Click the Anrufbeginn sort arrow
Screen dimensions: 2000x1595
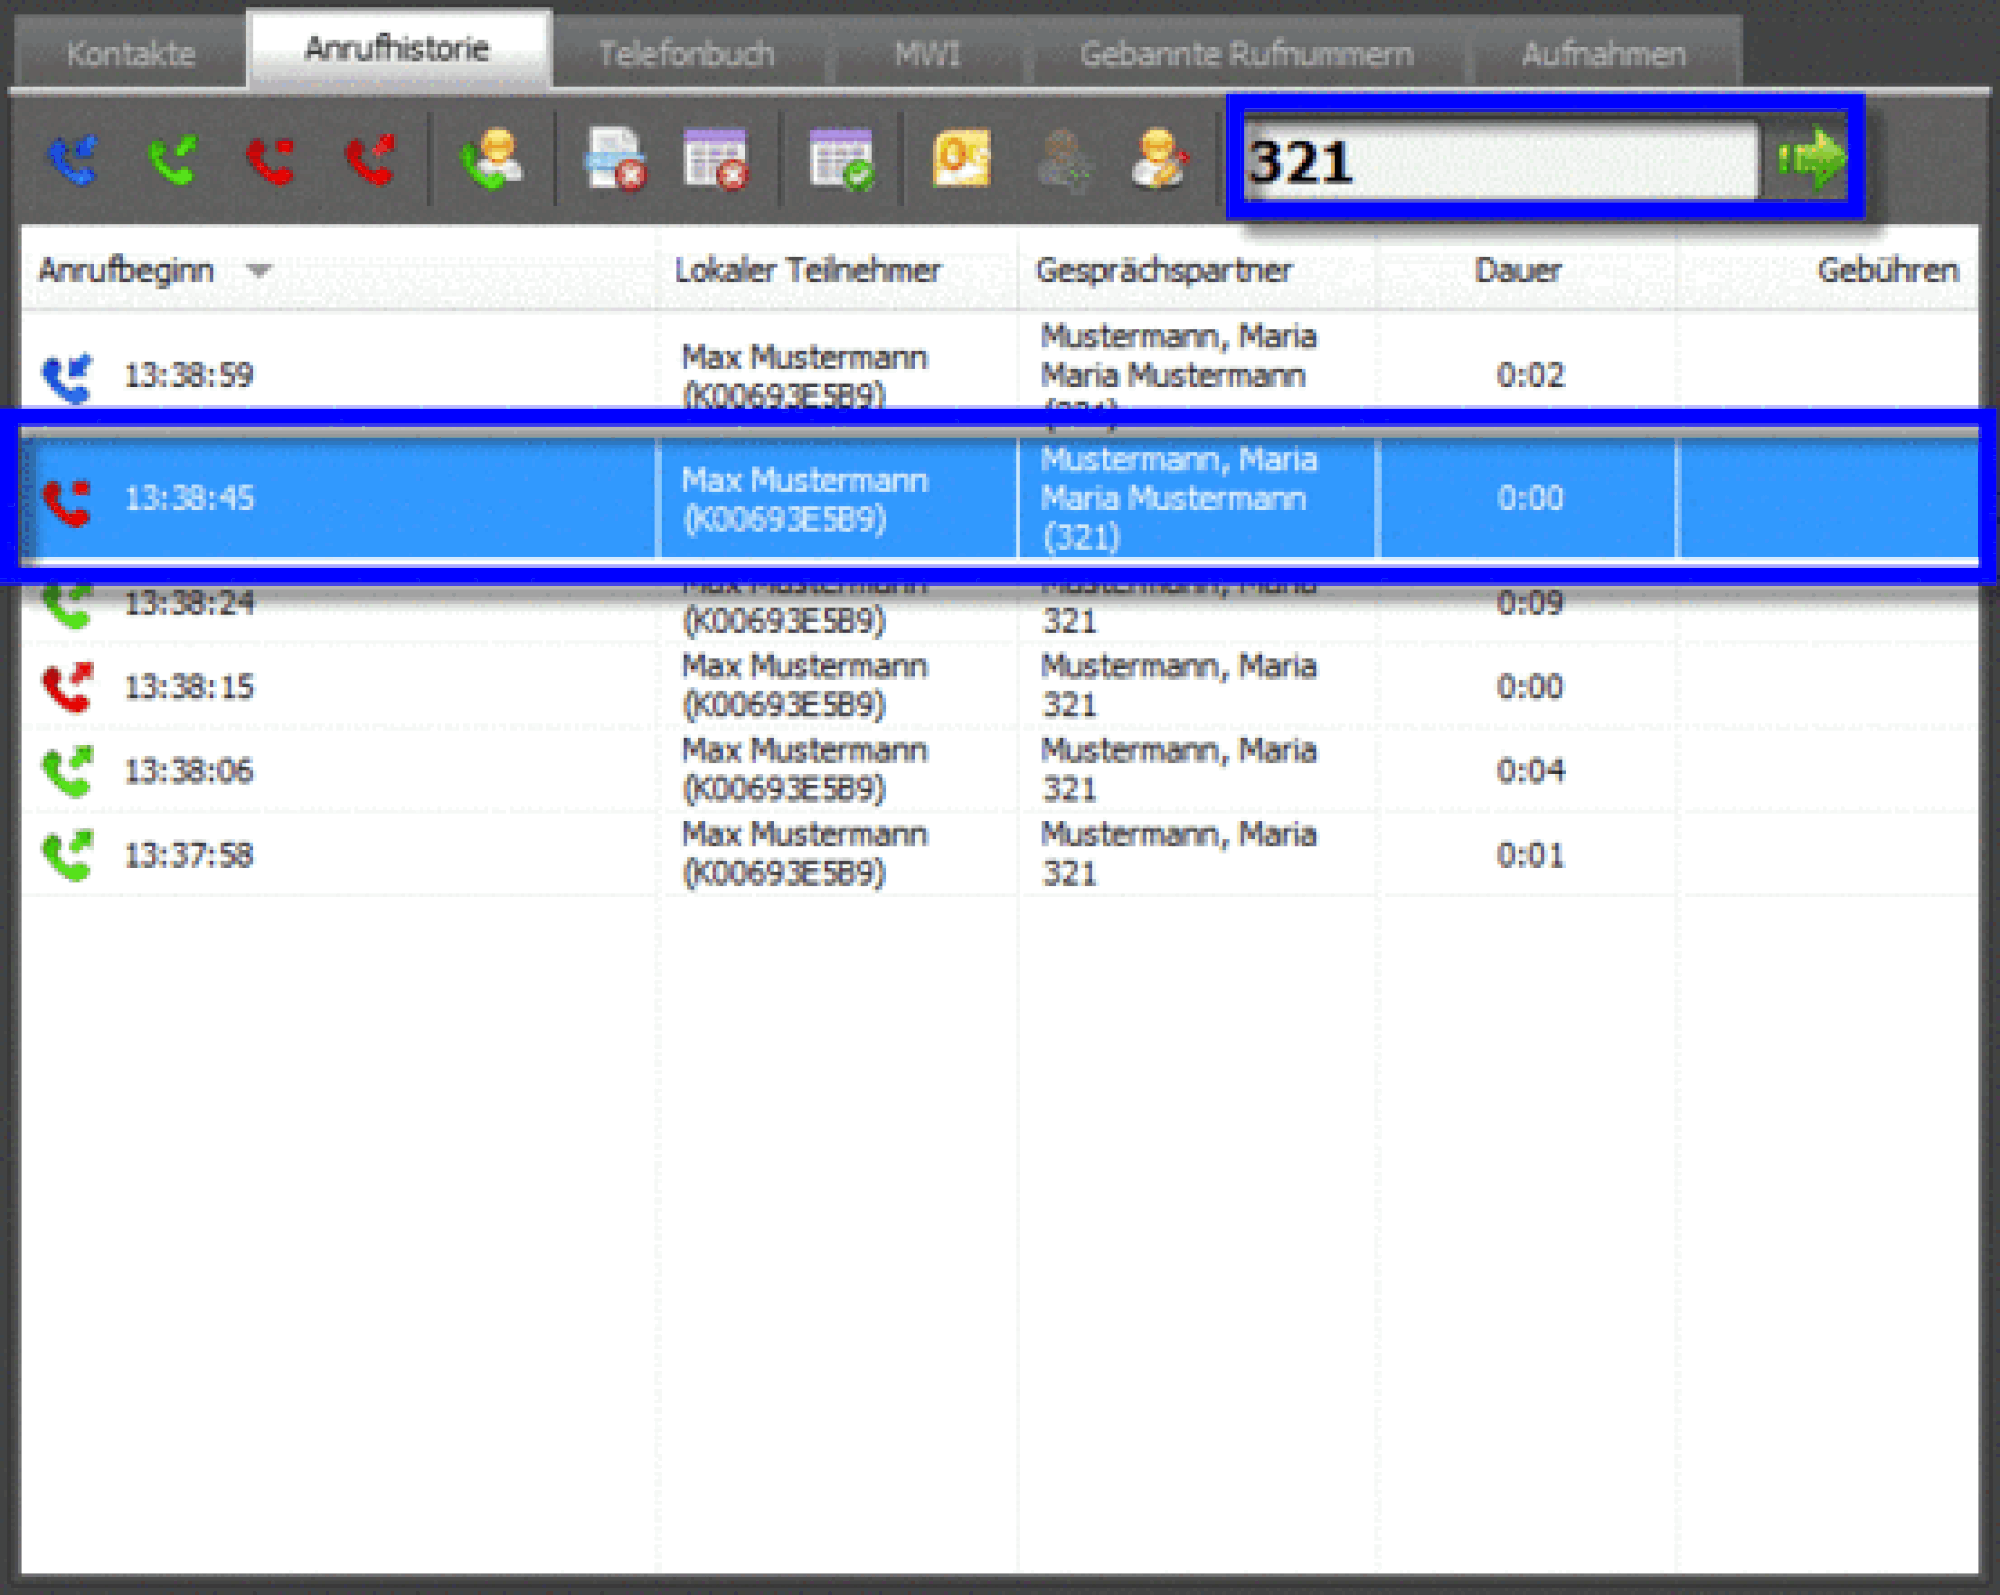tap(259, 270)
